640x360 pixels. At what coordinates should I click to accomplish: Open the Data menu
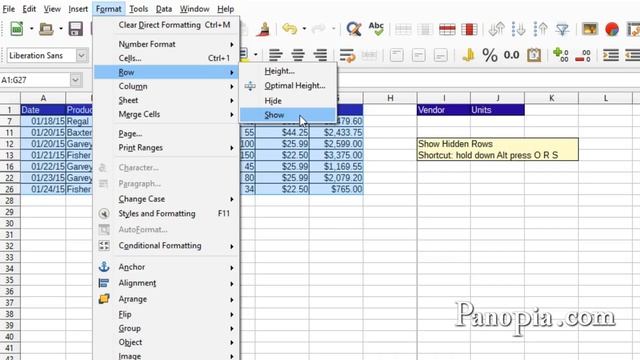point(164,9)
